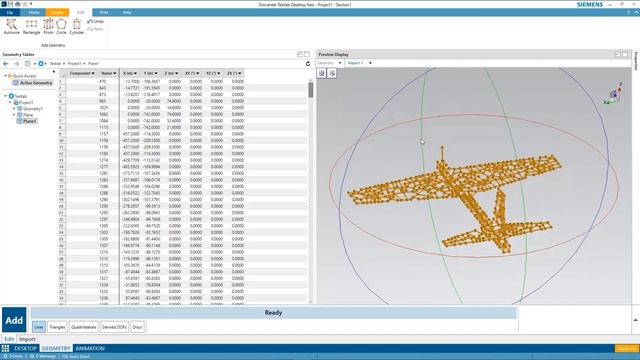Maximize the Geometry Tables pane

coord(307,54)
